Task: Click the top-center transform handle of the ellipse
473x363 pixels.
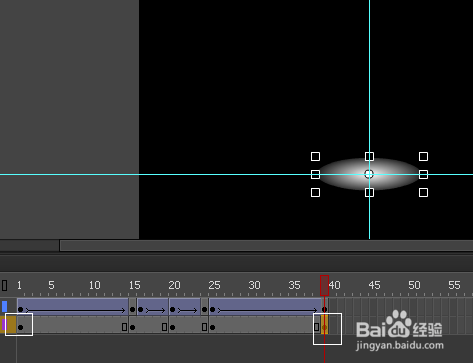Action: tap(369, 156)
